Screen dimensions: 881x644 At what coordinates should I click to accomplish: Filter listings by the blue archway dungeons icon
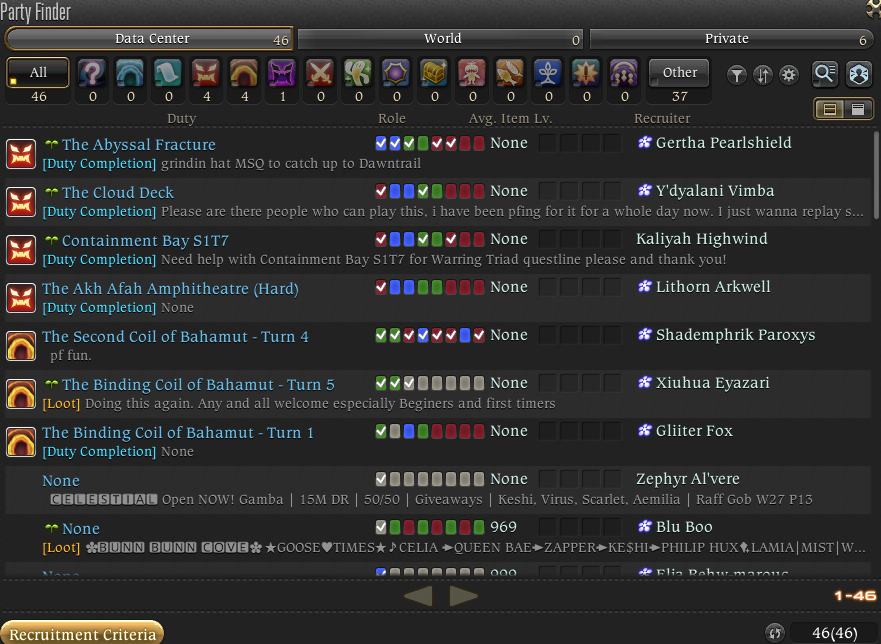coord(130,73)
